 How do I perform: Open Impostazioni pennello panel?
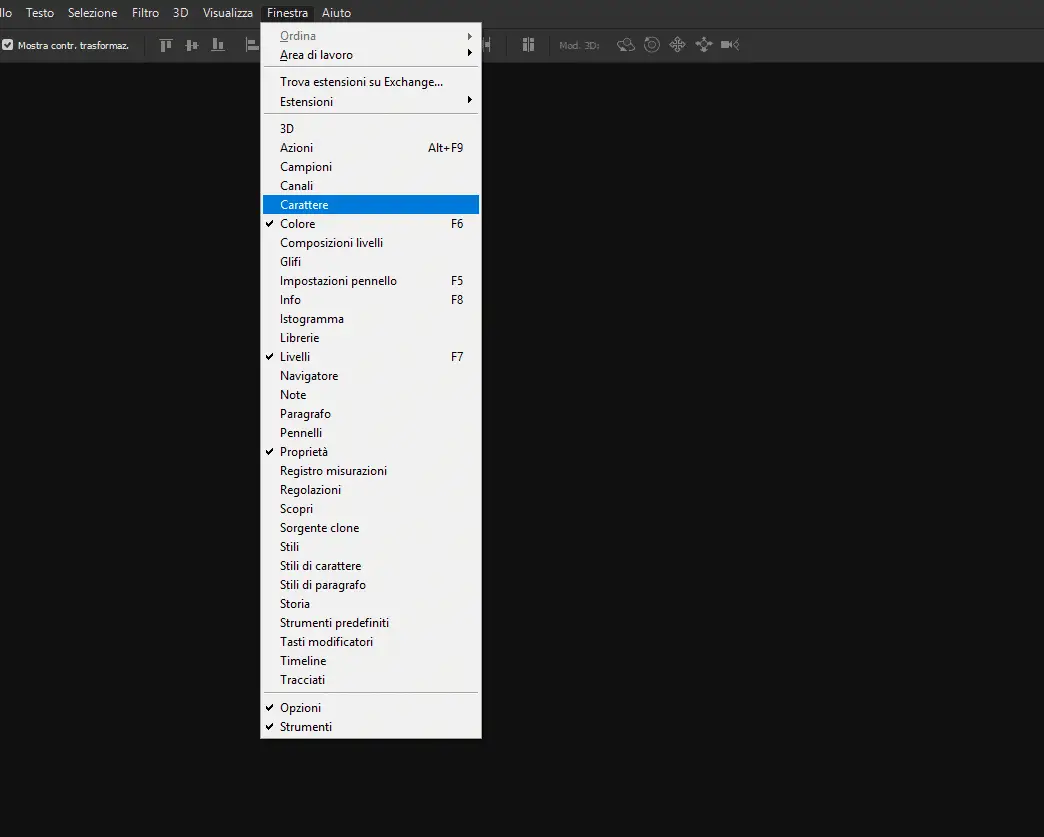[371, 281]
